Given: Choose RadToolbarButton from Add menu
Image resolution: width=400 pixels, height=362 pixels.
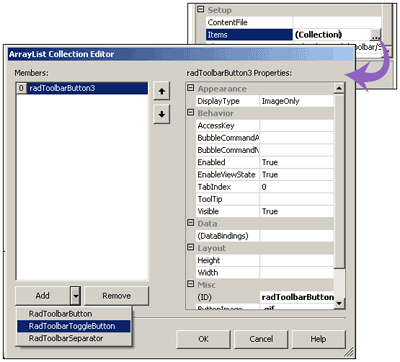Looking at the screenshot, I should 74,314.
